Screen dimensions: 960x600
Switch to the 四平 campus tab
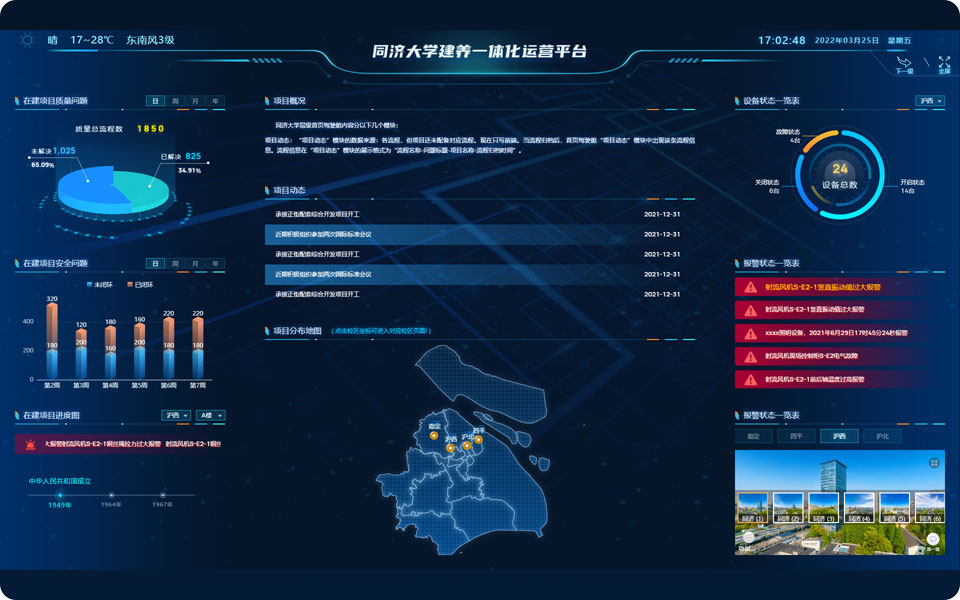click(x=796, y=437)
